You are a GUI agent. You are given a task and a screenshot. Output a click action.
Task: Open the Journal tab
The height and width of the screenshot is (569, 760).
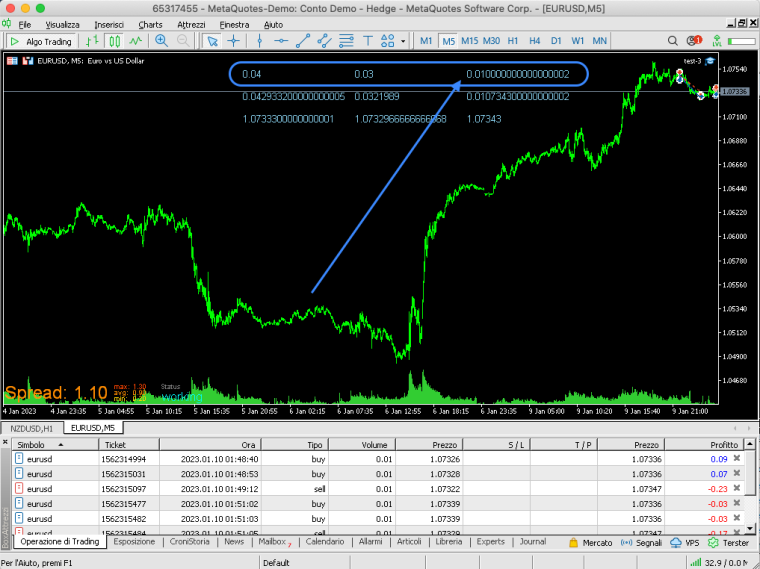coord(533,542)
